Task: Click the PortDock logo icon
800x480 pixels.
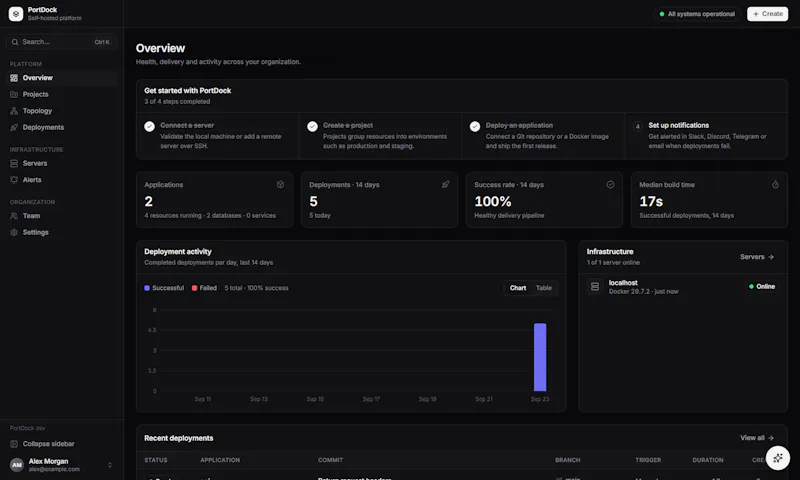Action: [16, 14]
